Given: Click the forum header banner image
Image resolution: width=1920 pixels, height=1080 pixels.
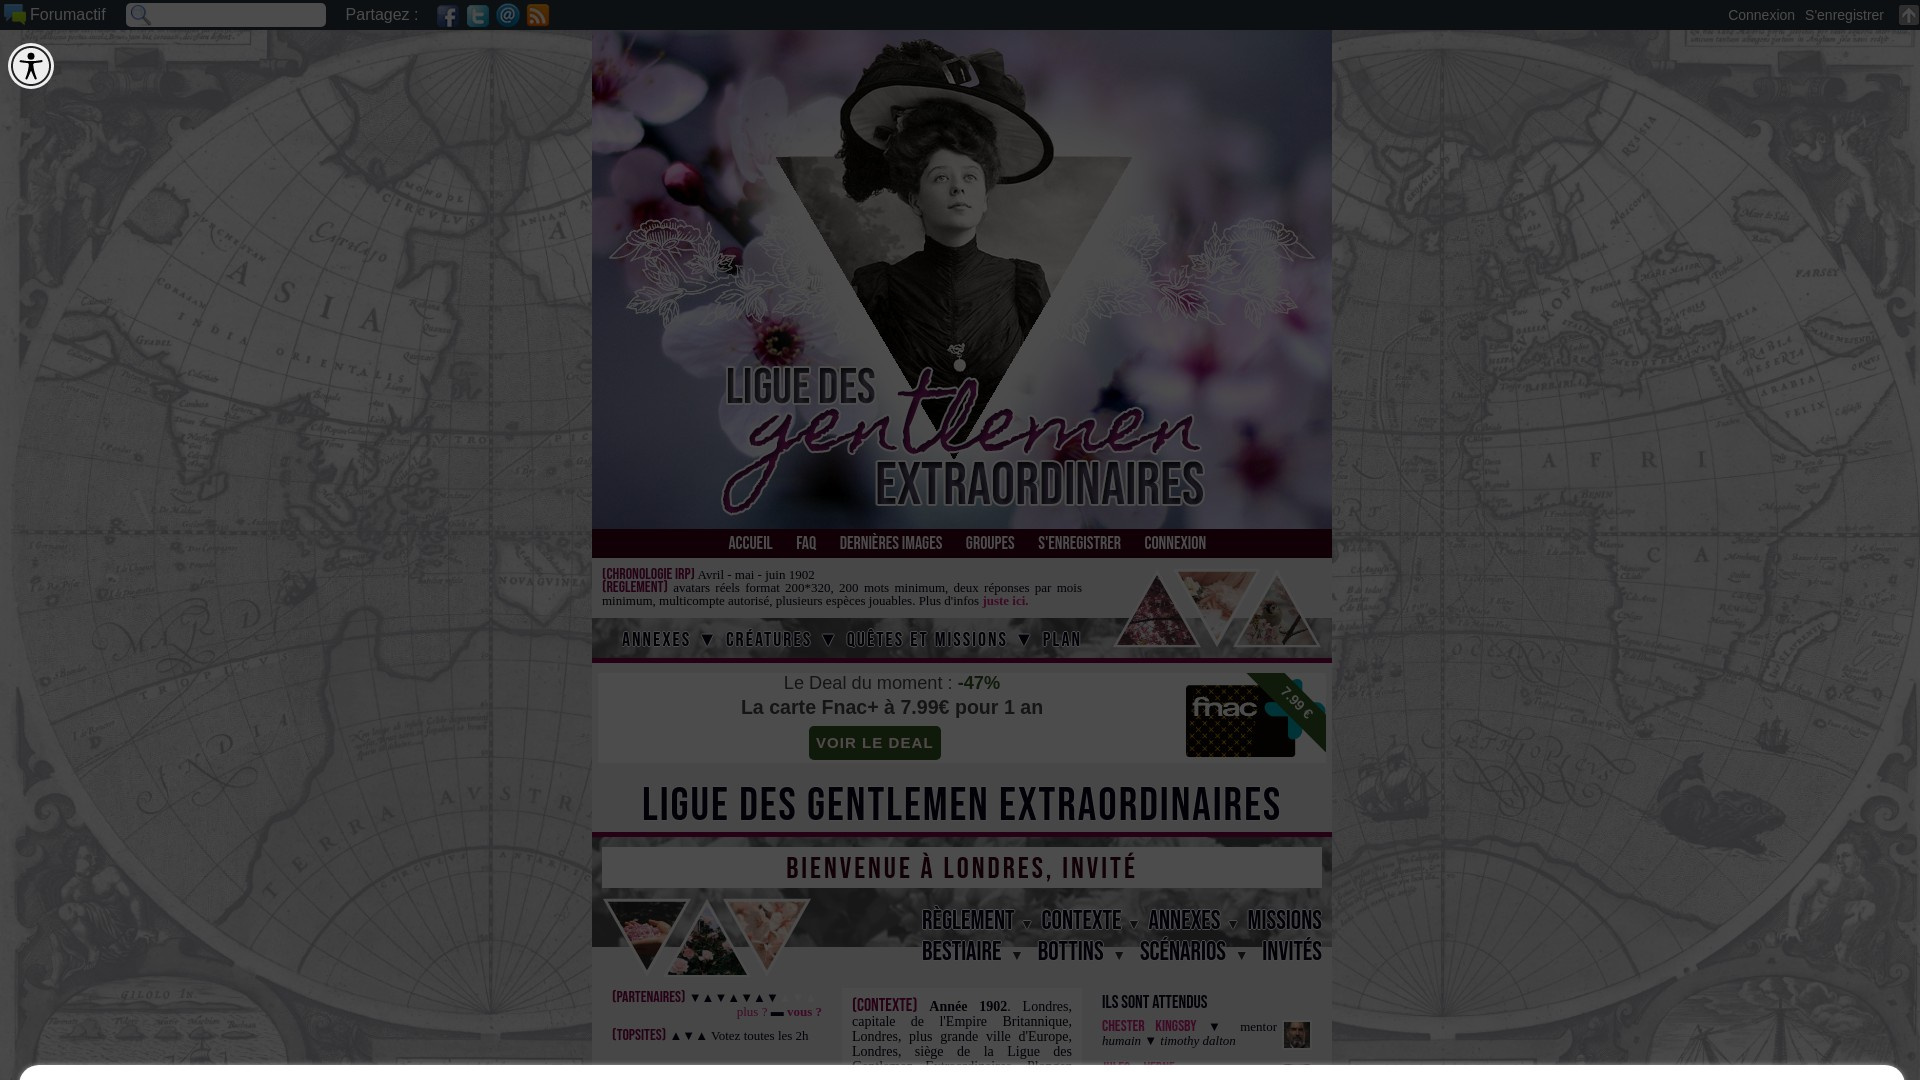Looking at the screenshot, I should [x=962, y=279].
